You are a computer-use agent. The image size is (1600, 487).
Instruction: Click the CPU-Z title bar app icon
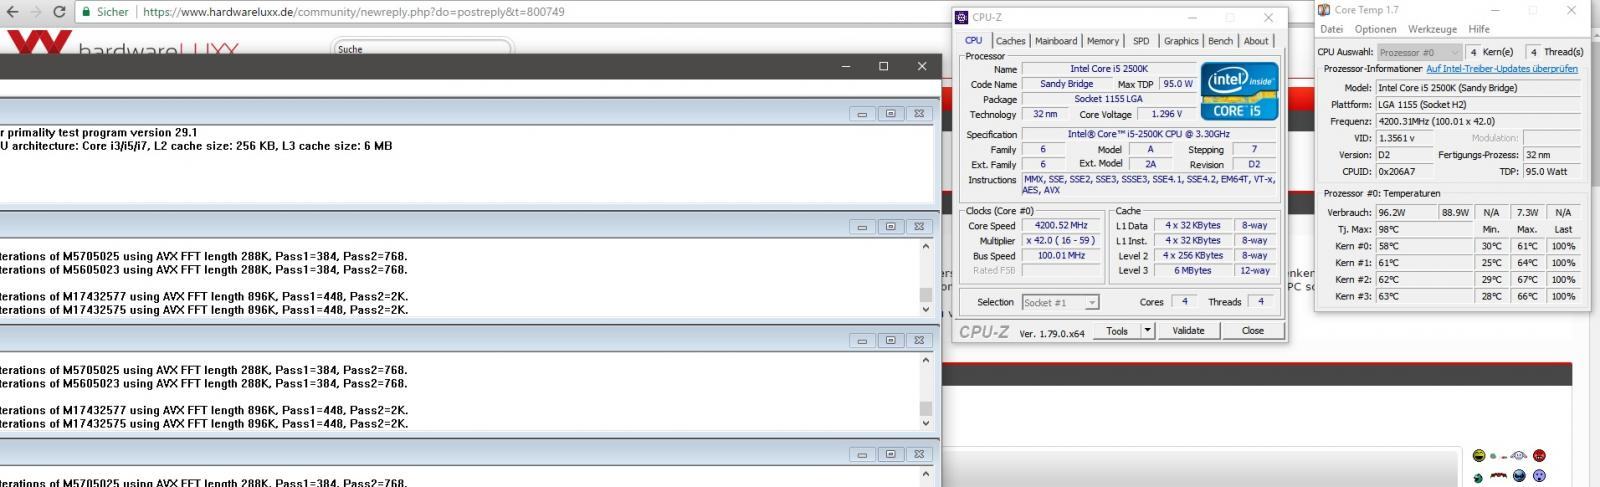point(962,17)
